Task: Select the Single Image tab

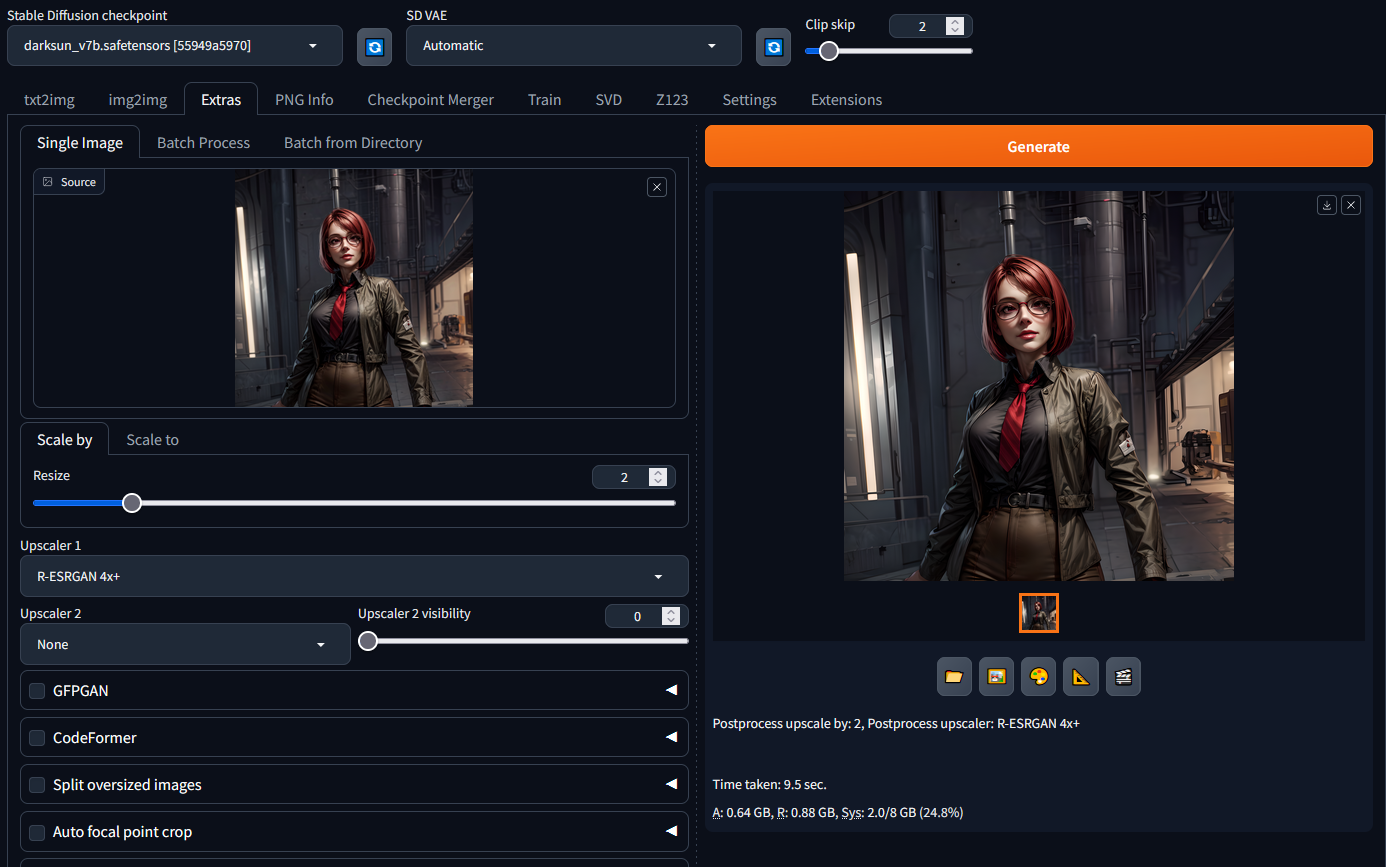Action: point(80,143)
